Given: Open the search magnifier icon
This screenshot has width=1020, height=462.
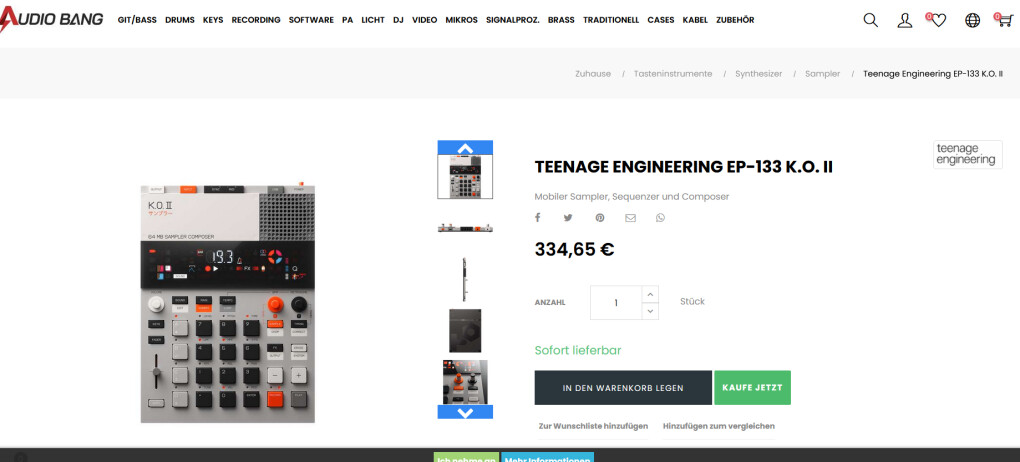Looking at the screenshot, I should (x=870, y=20).
